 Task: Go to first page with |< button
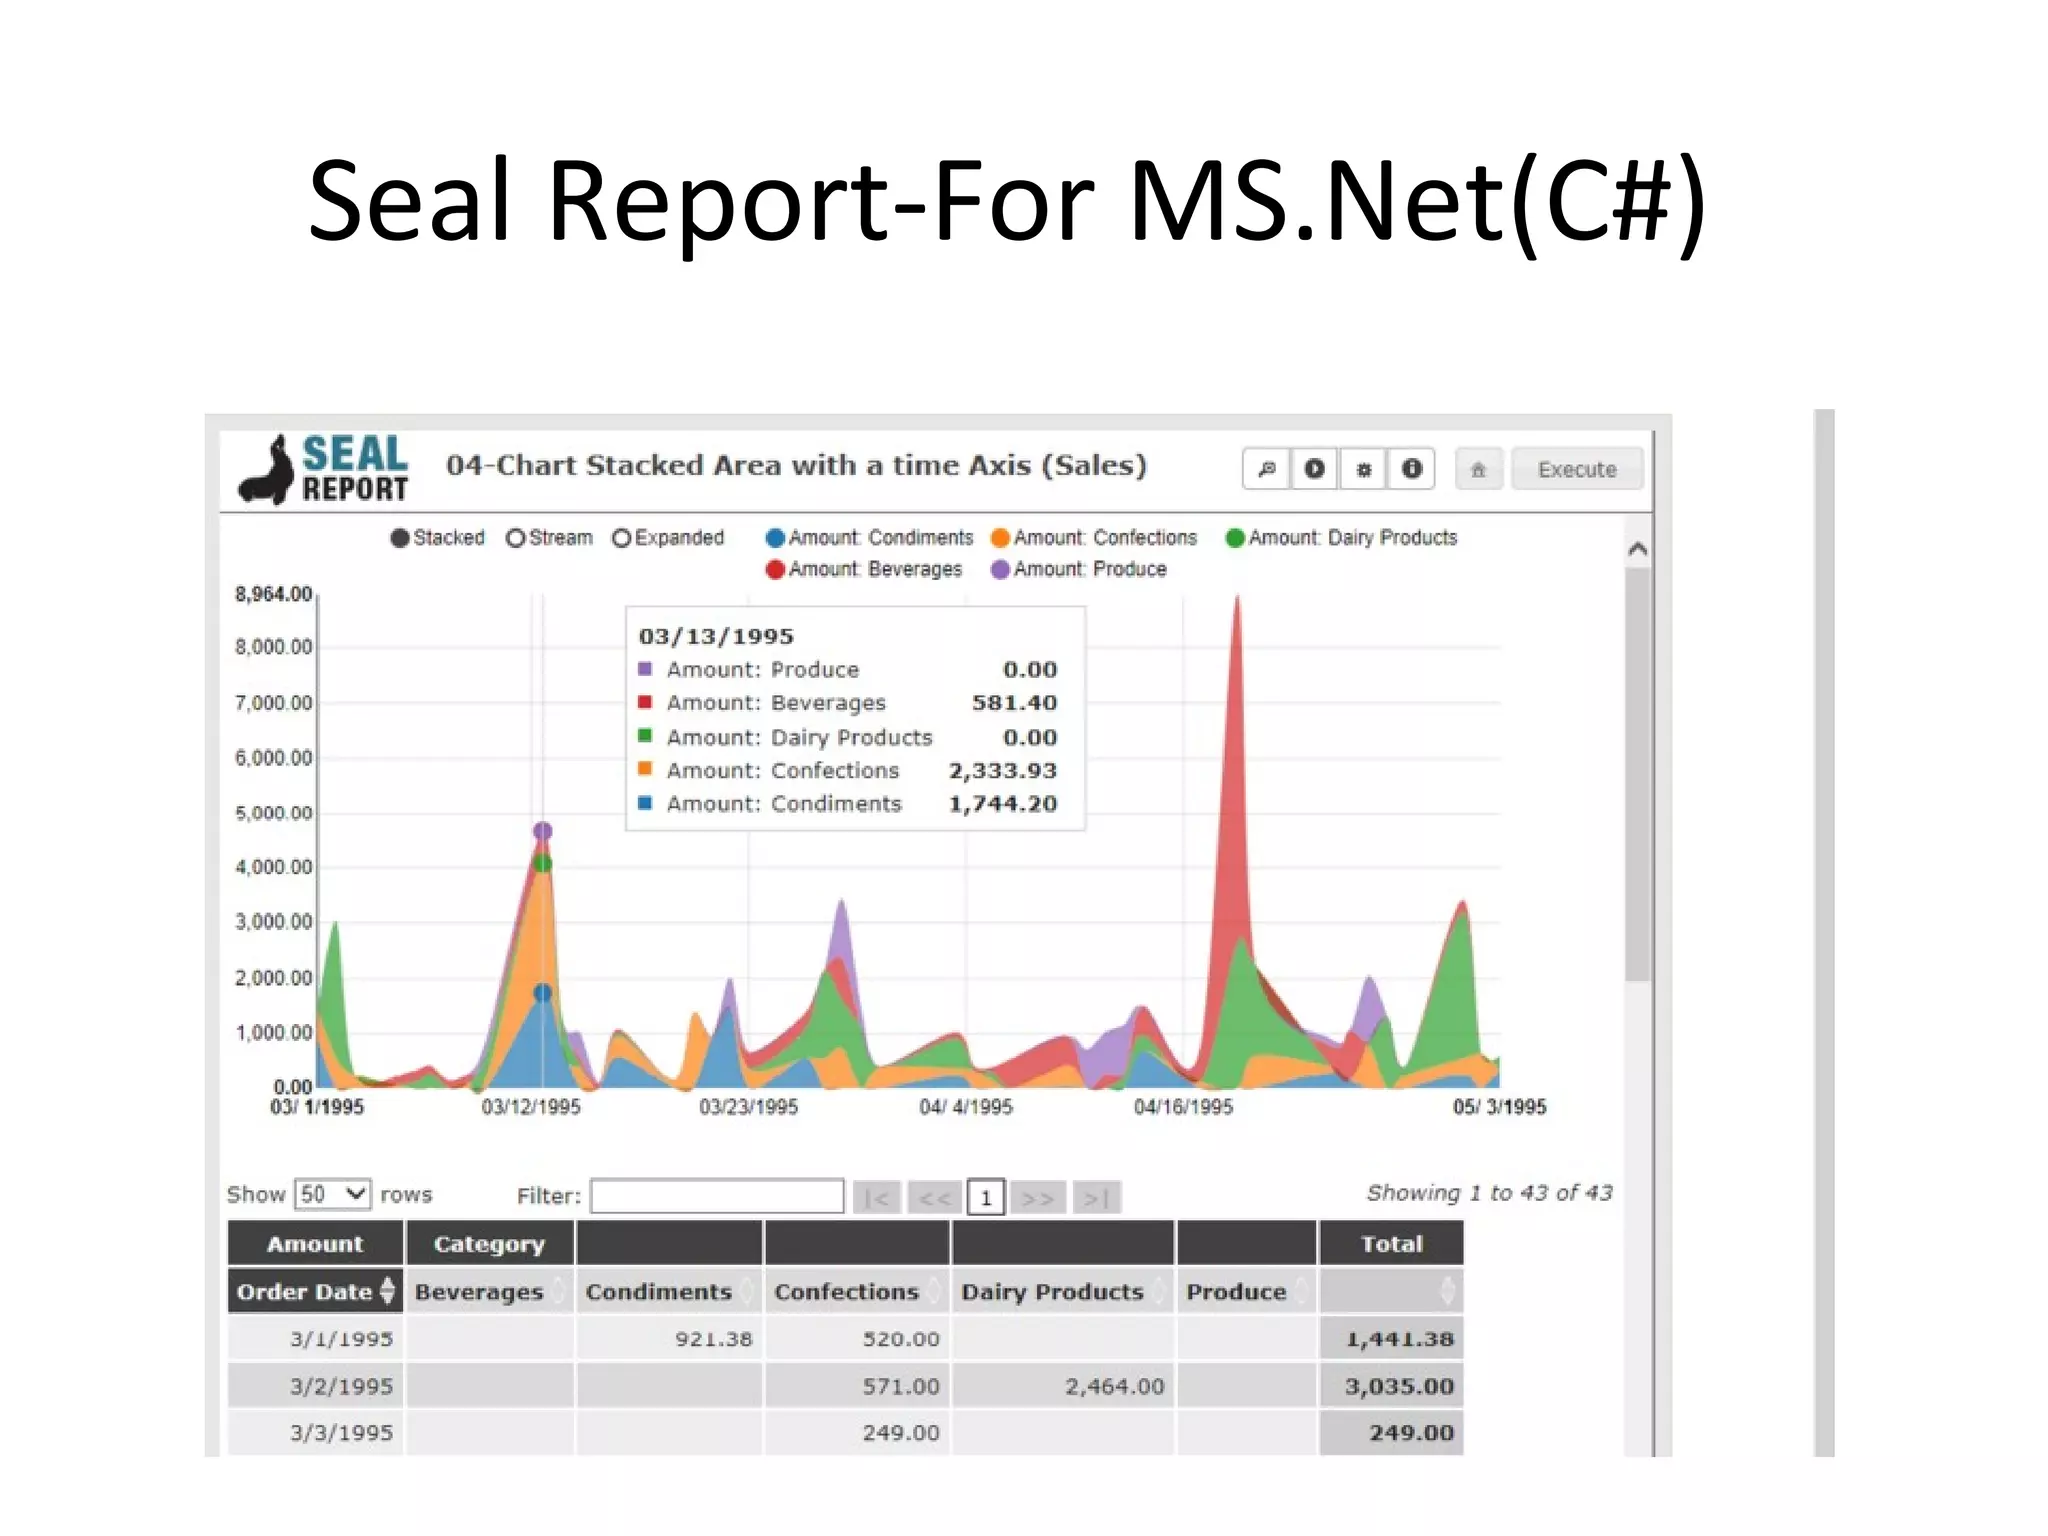tap(877, 1198)
